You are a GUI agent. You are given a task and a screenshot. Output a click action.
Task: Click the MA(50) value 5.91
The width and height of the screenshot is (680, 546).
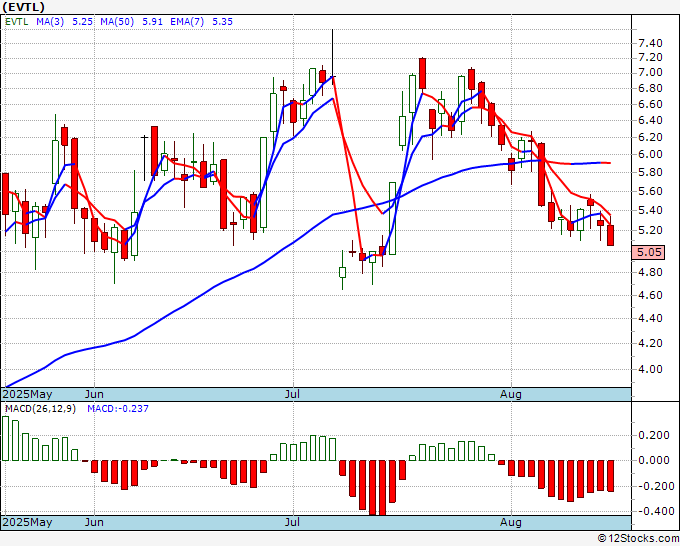pyautogui.click(x=153, y=21)
